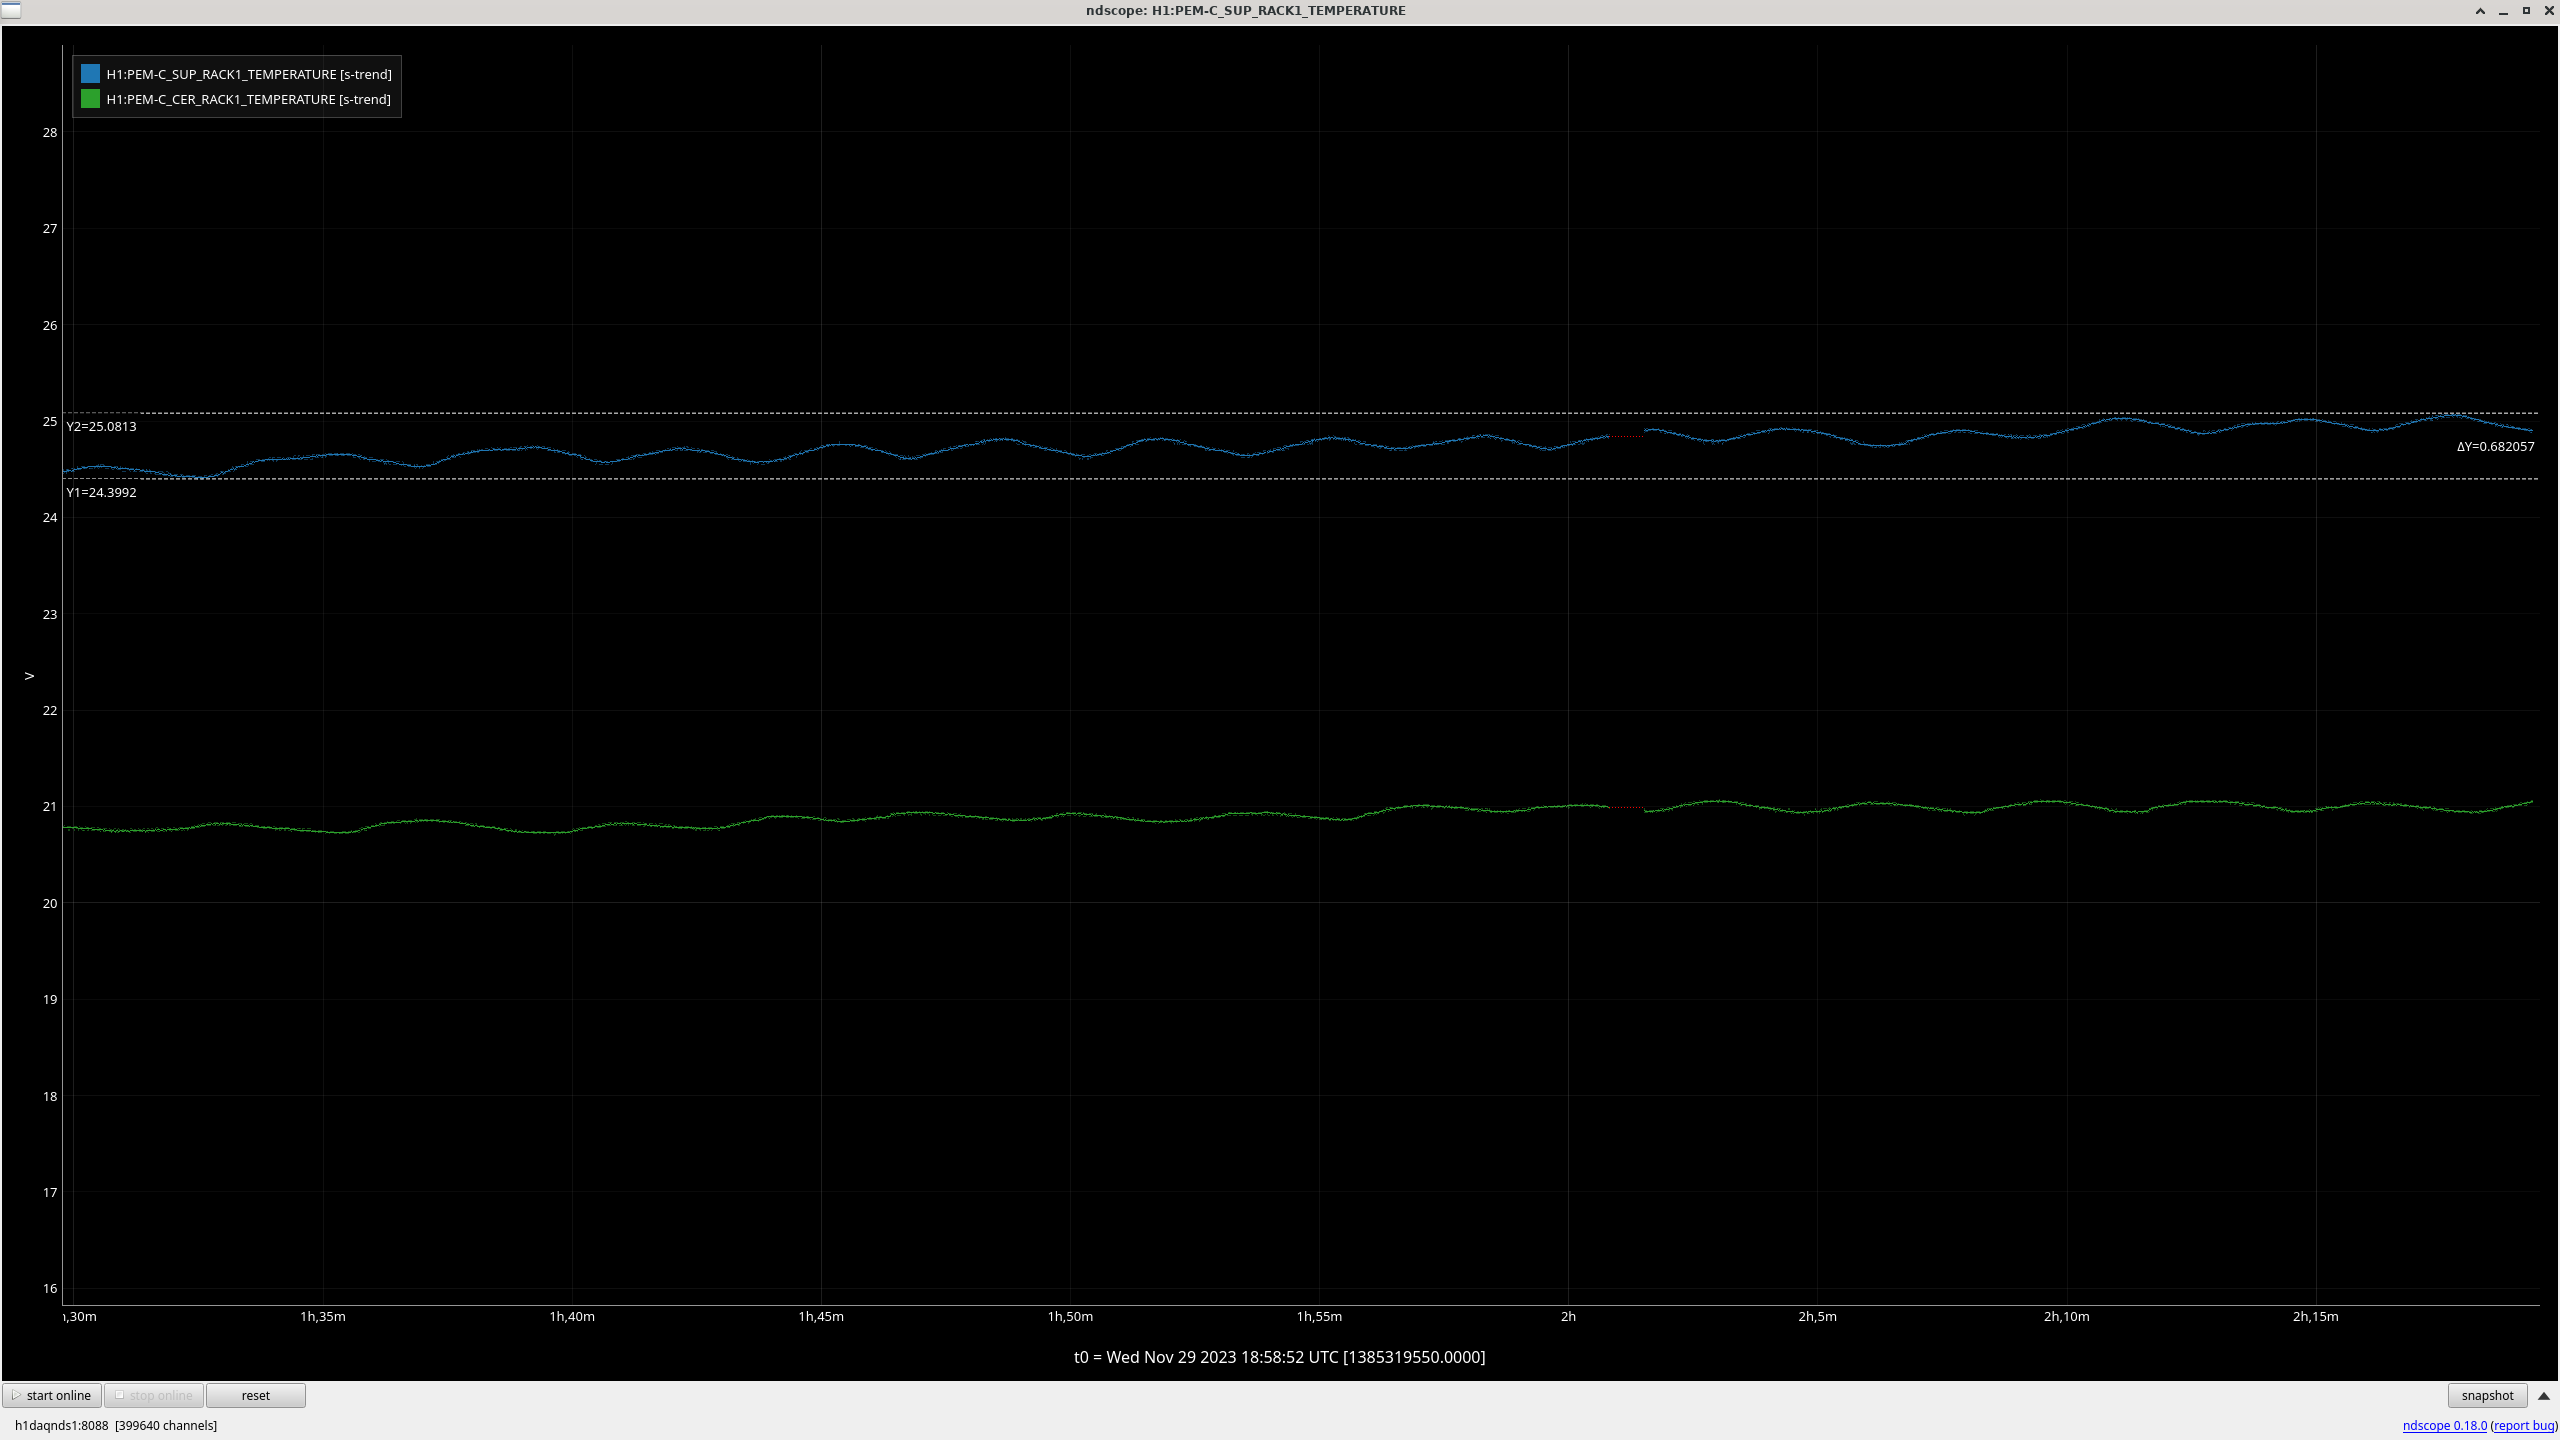This screenshot has height=1440, width=2560.
Task: Open the ndscope 0.18.0 link
Action: click(2444, 1425)
